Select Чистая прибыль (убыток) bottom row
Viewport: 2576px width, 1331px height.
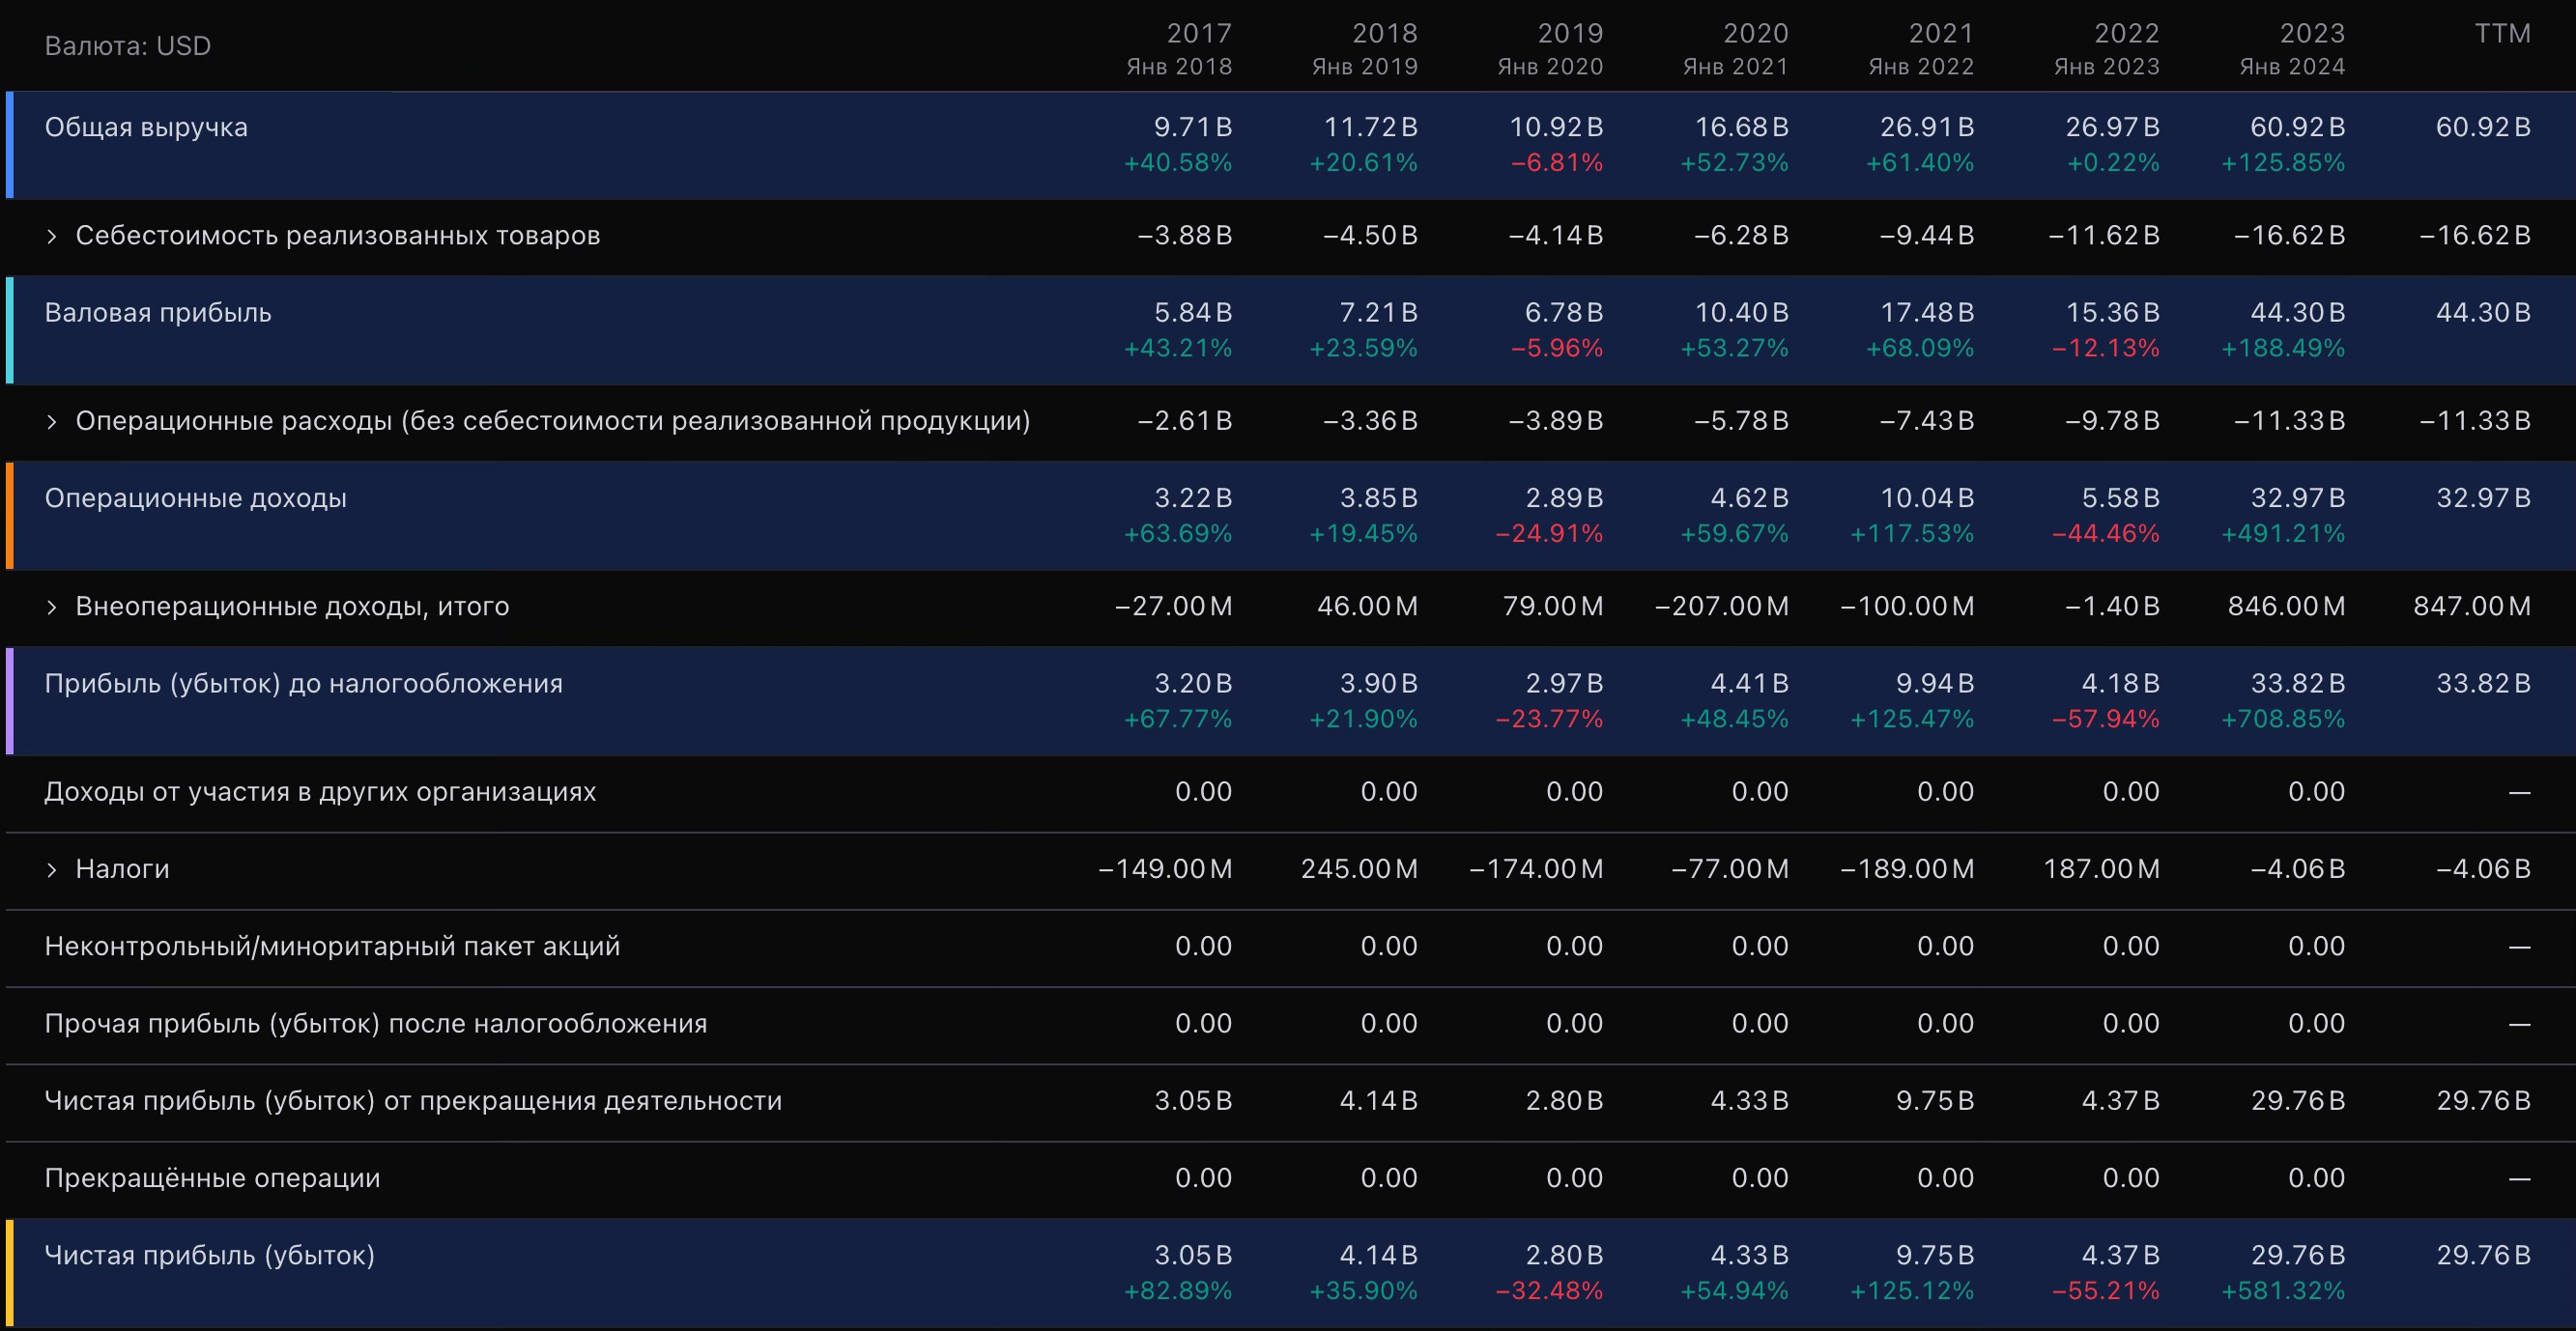pyautogui.click(x=210, y=1255)
